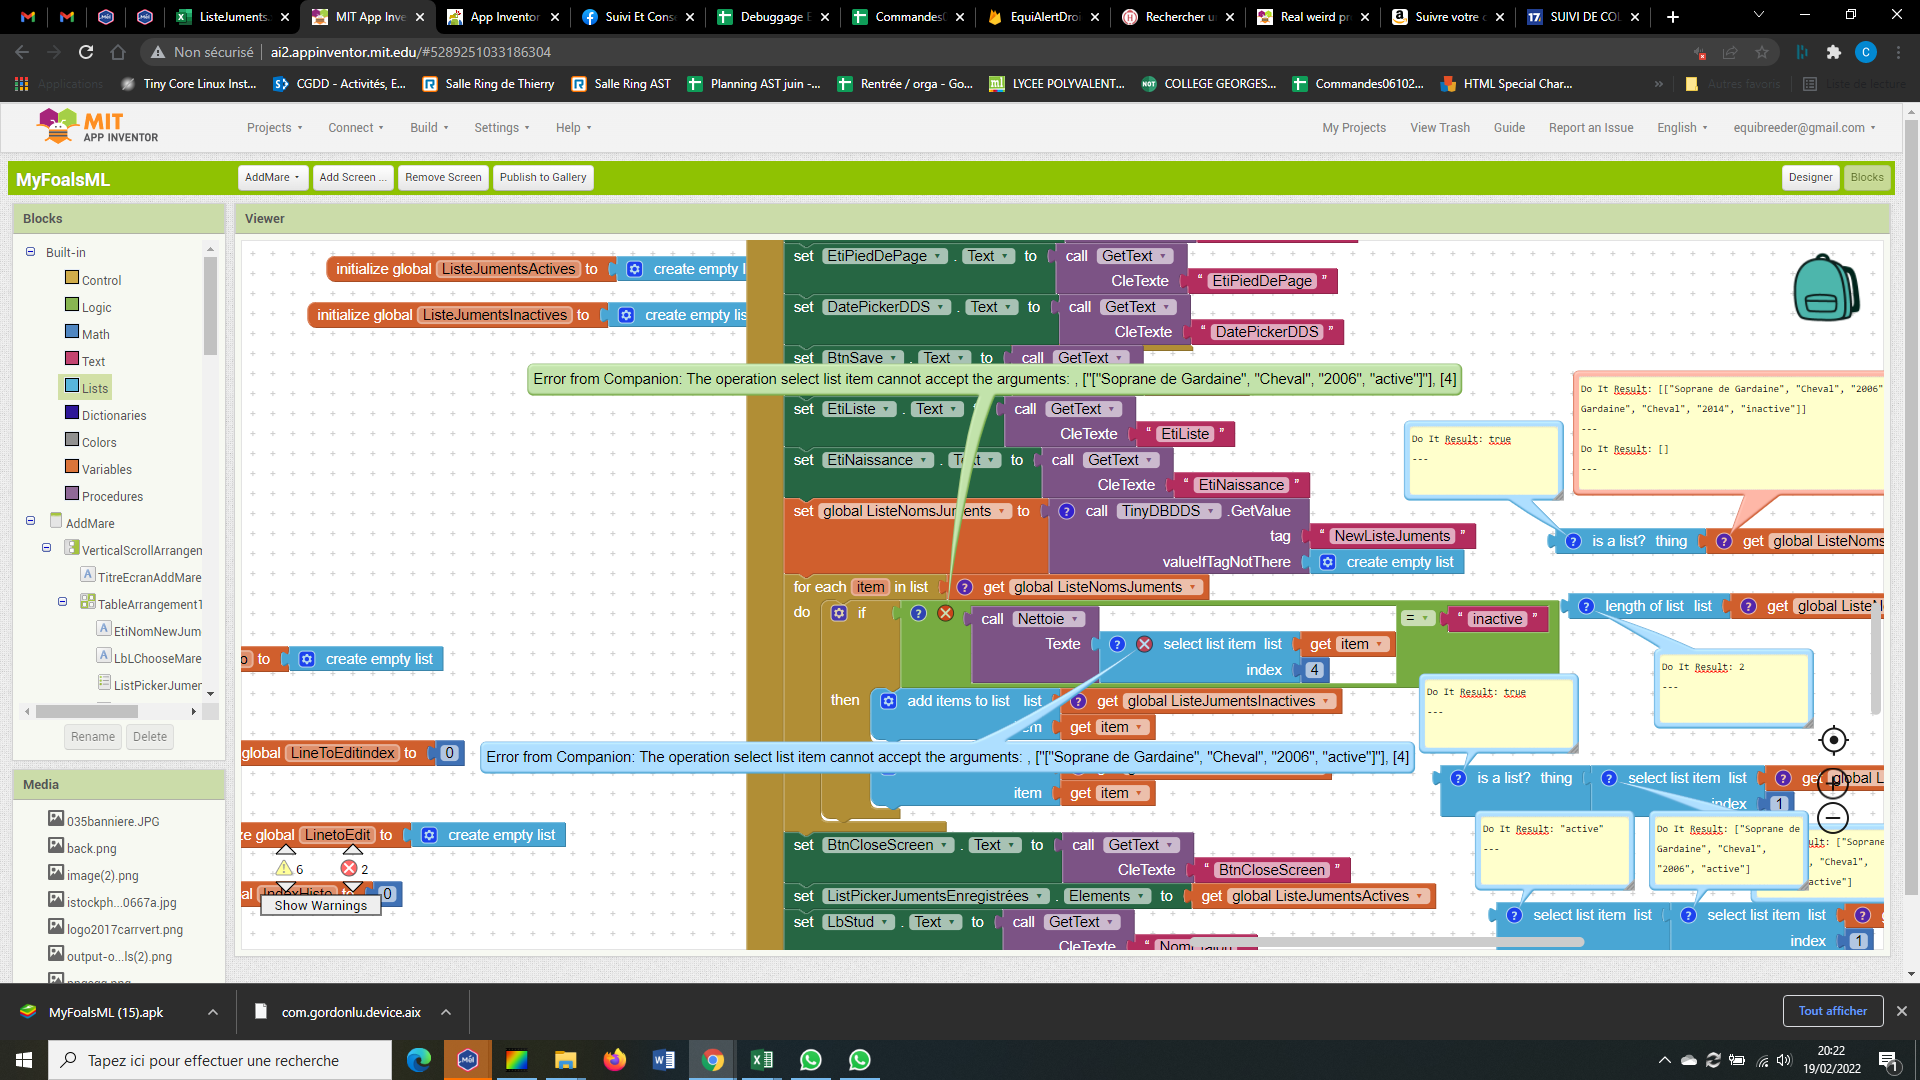Click the yellow warning triangle indicator

[285, 868]
